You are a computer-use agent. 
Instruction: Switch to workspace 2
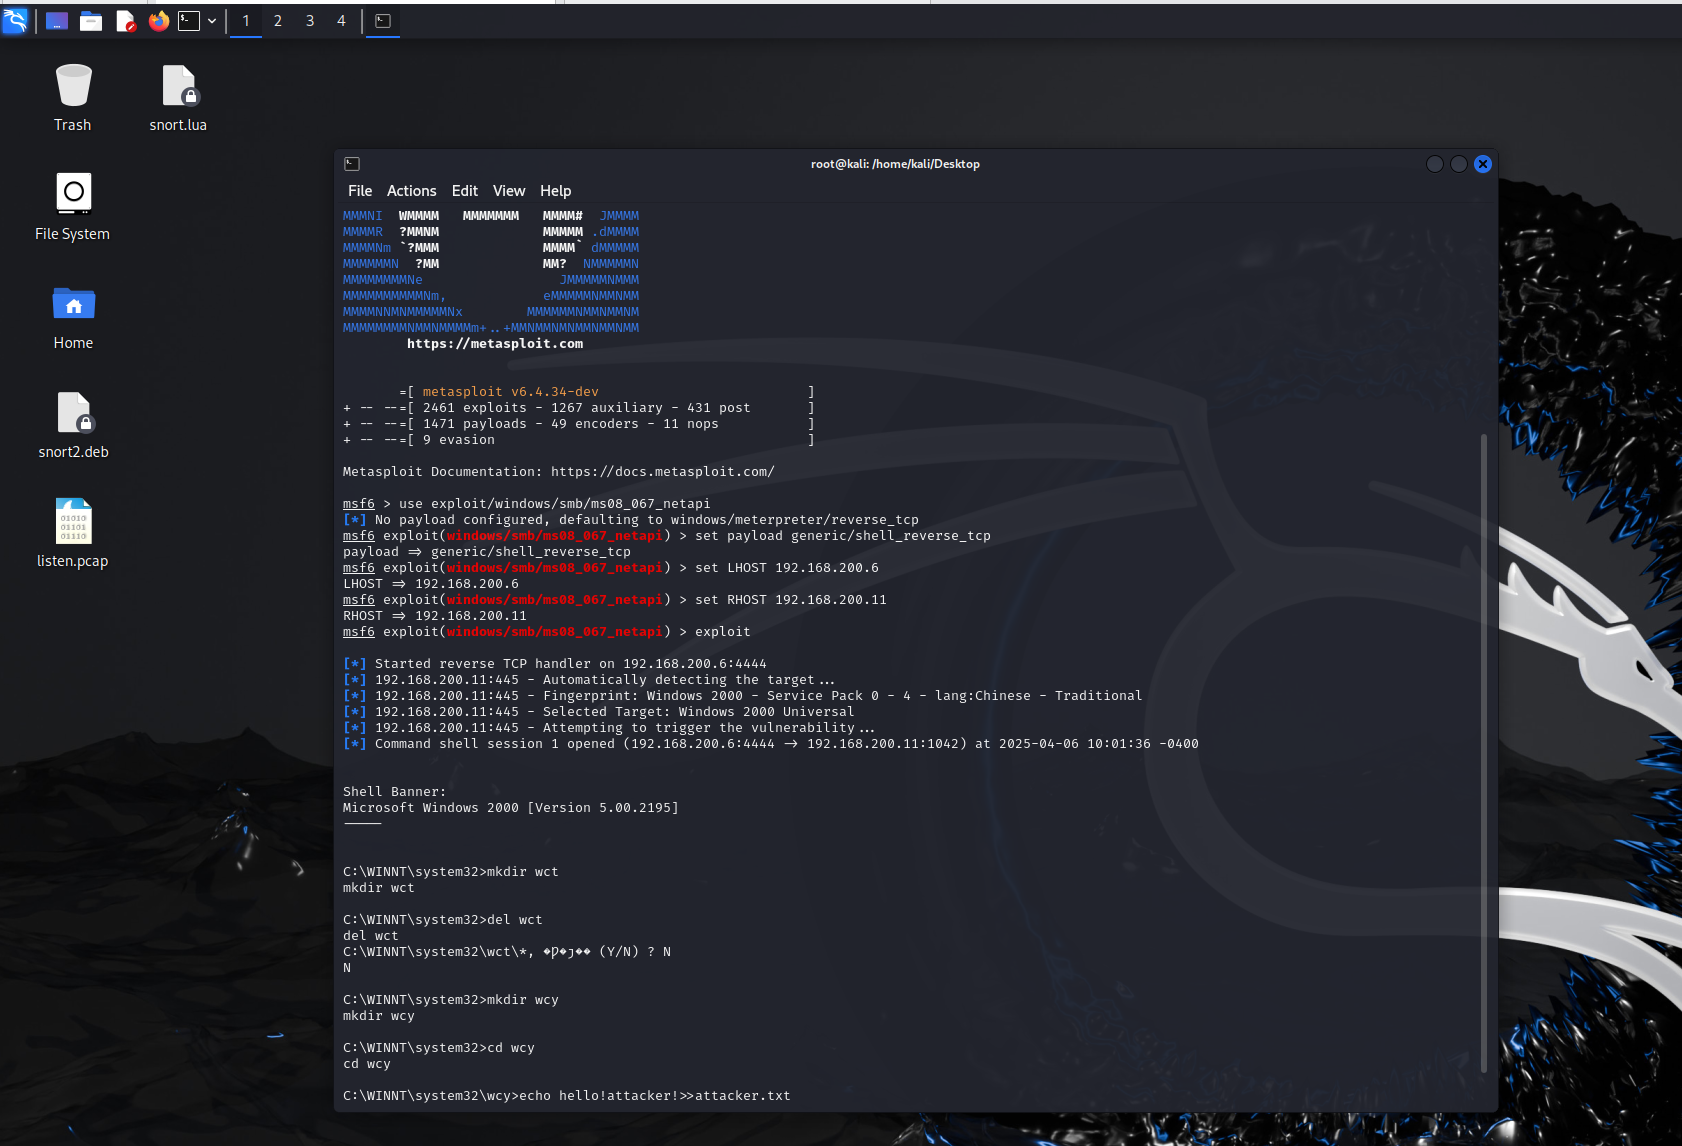[x=278, y=21]
